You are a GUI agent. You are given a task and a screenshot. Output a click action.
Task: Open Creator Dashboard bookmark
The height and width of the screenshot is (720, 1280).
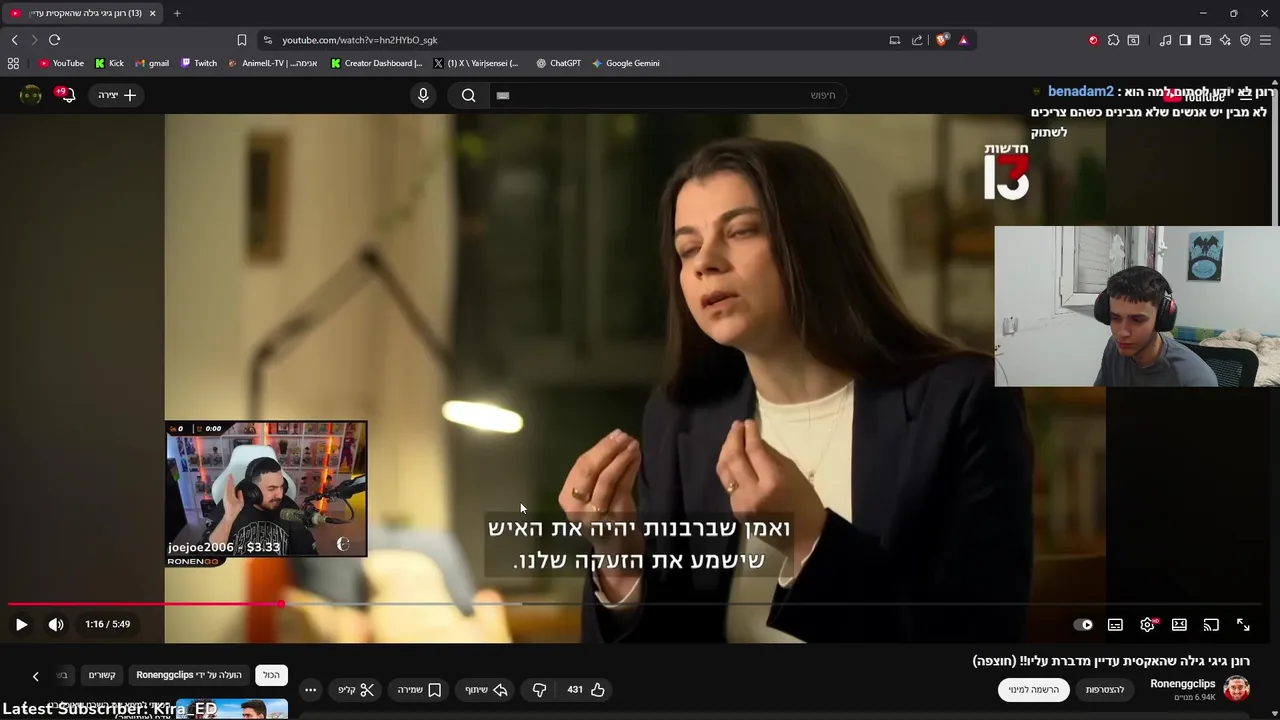click(x=377, y=63)
